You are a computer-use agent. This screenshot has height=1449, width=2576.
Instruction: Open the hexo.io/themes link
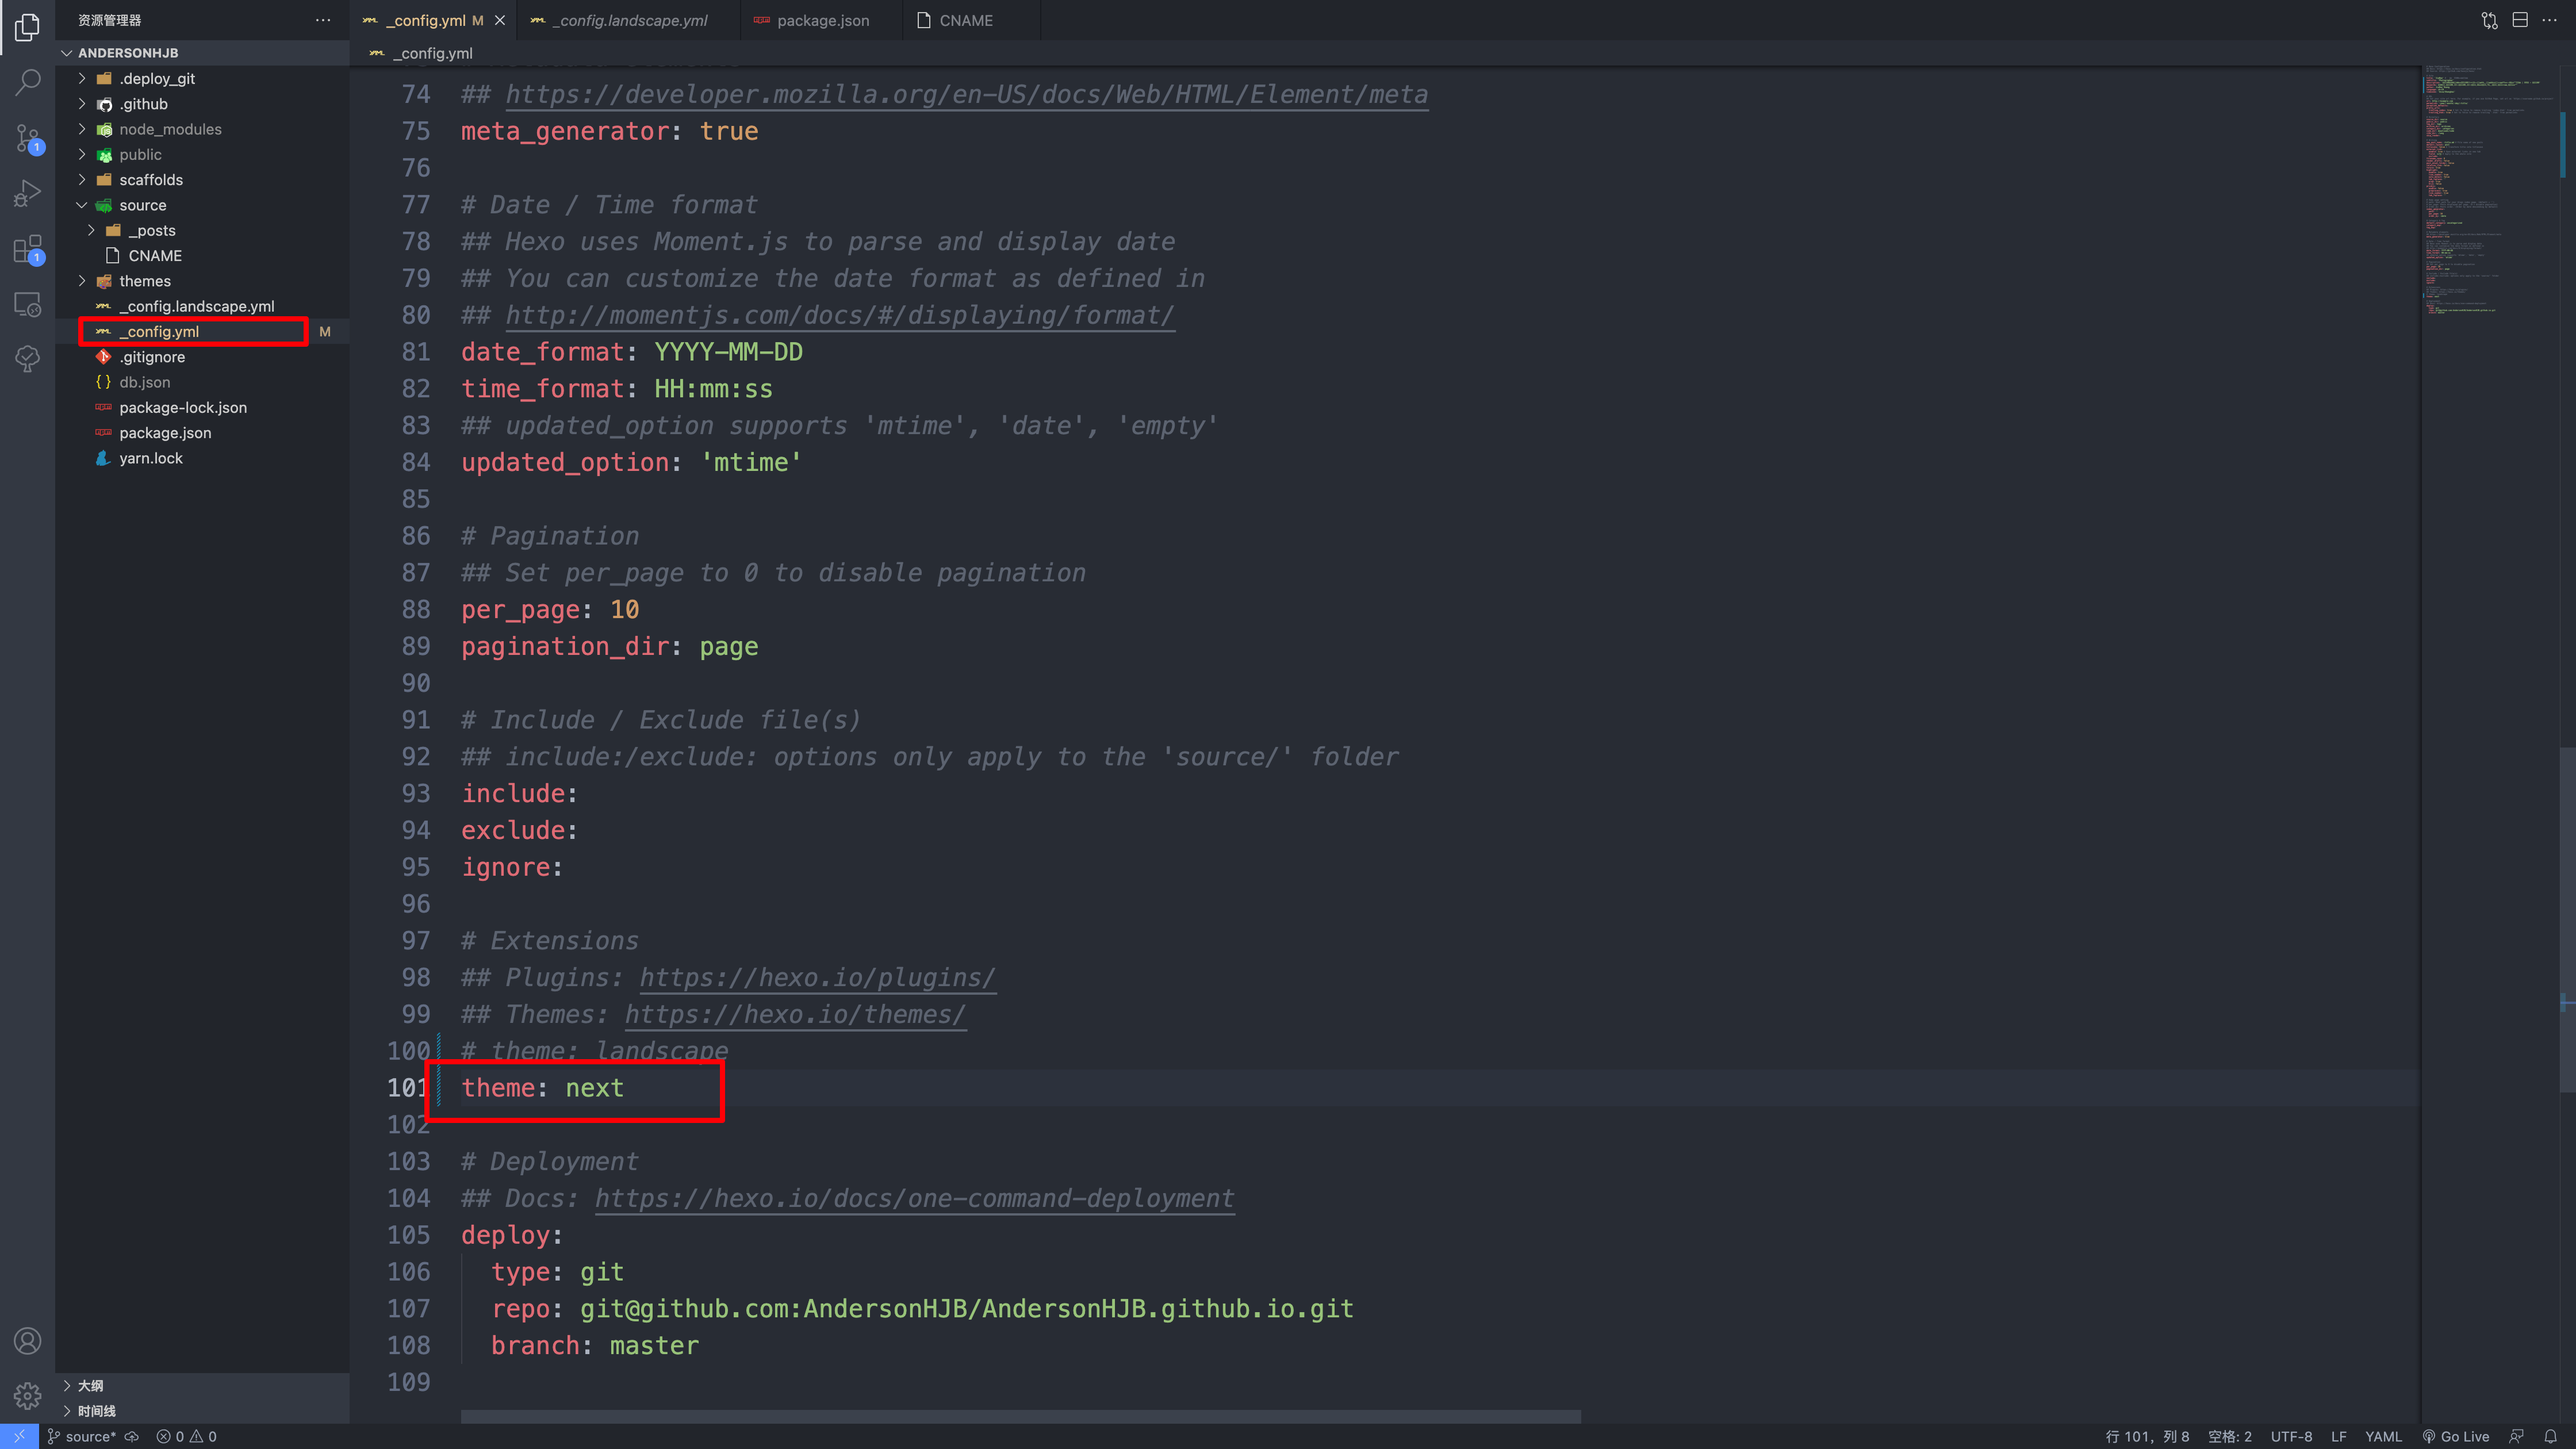[795, 1014]
